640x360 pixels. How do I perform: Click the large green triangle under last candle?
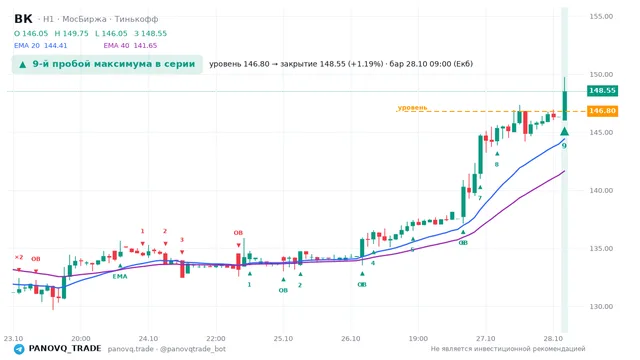click(564, 131)
